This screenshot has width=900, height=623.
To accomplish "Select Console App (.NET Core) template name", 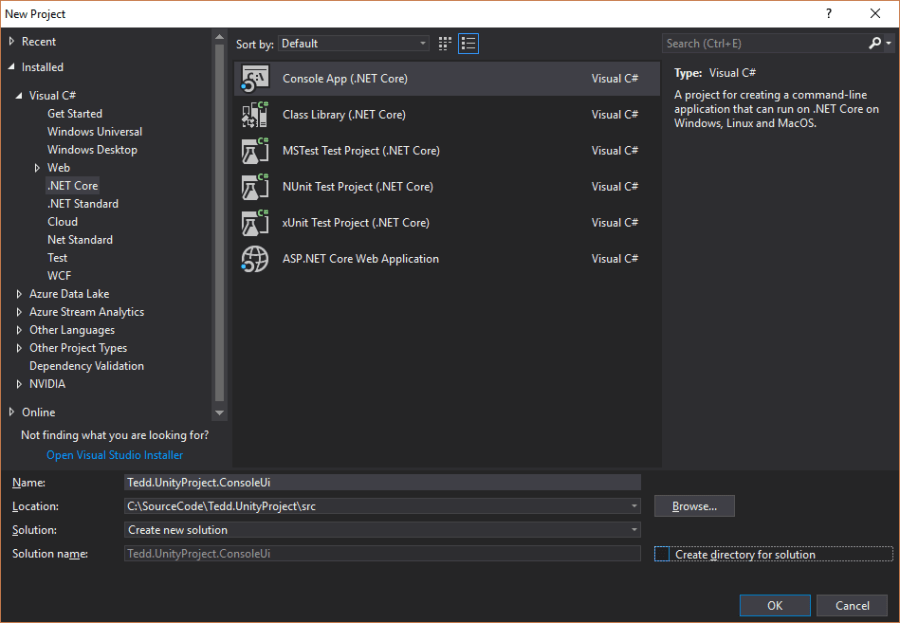I will [345, 79].
